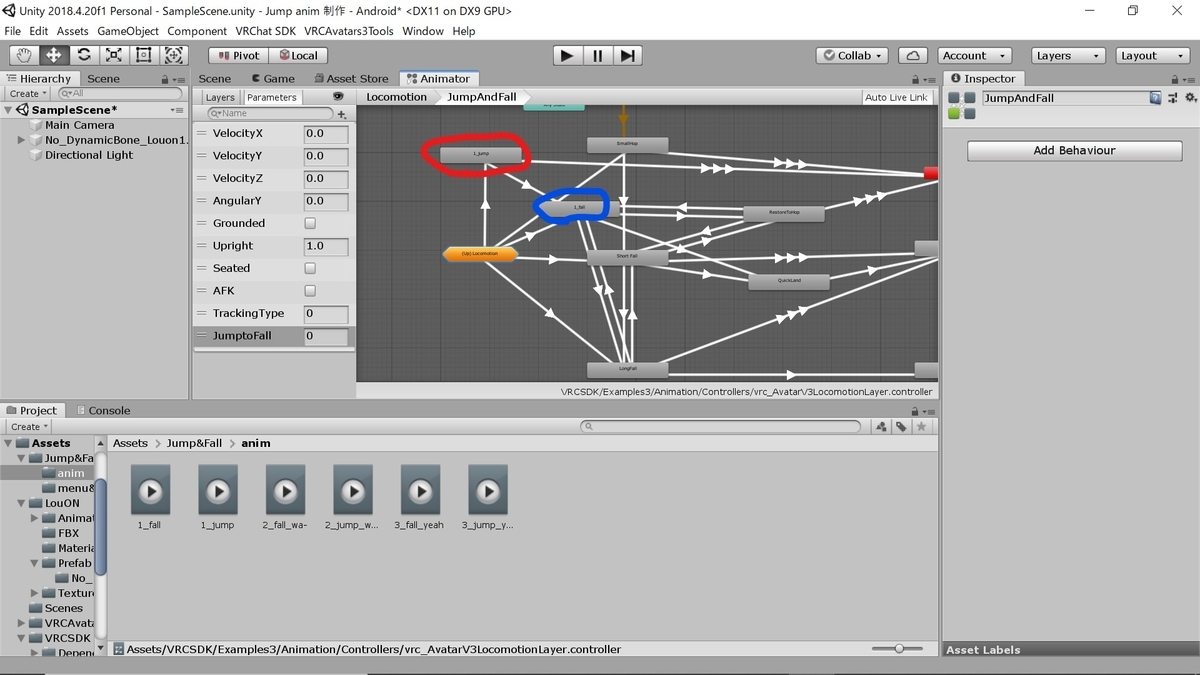Switch to the Console tab
Image resolution: width=1200 pixels, height=675 pixels.
(x=102, y=410)
